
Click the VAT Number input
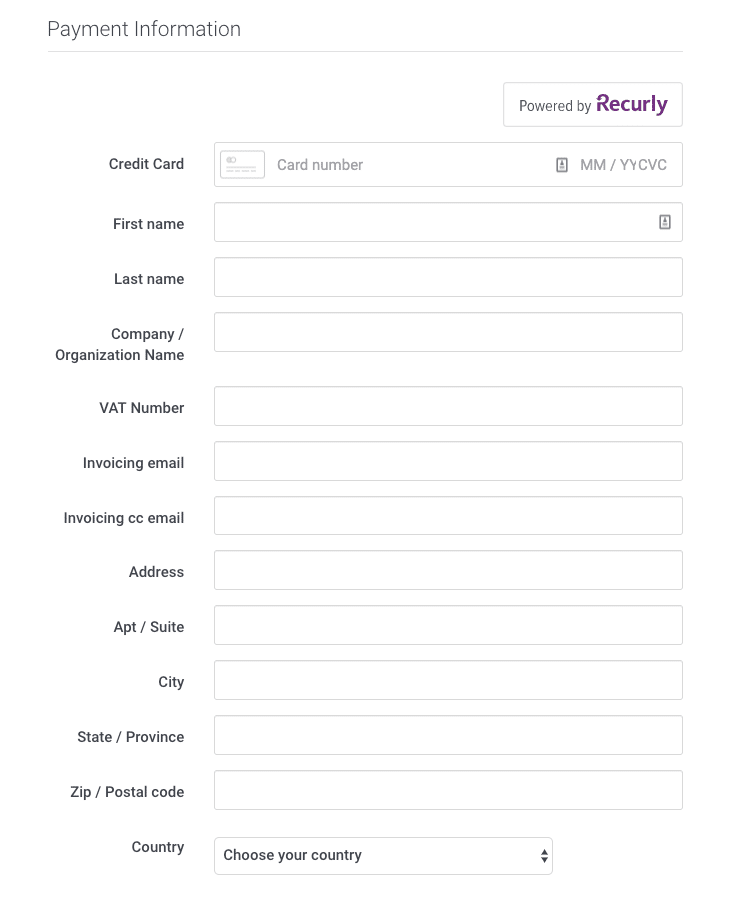pyautogui.click(x=448, y=406)
